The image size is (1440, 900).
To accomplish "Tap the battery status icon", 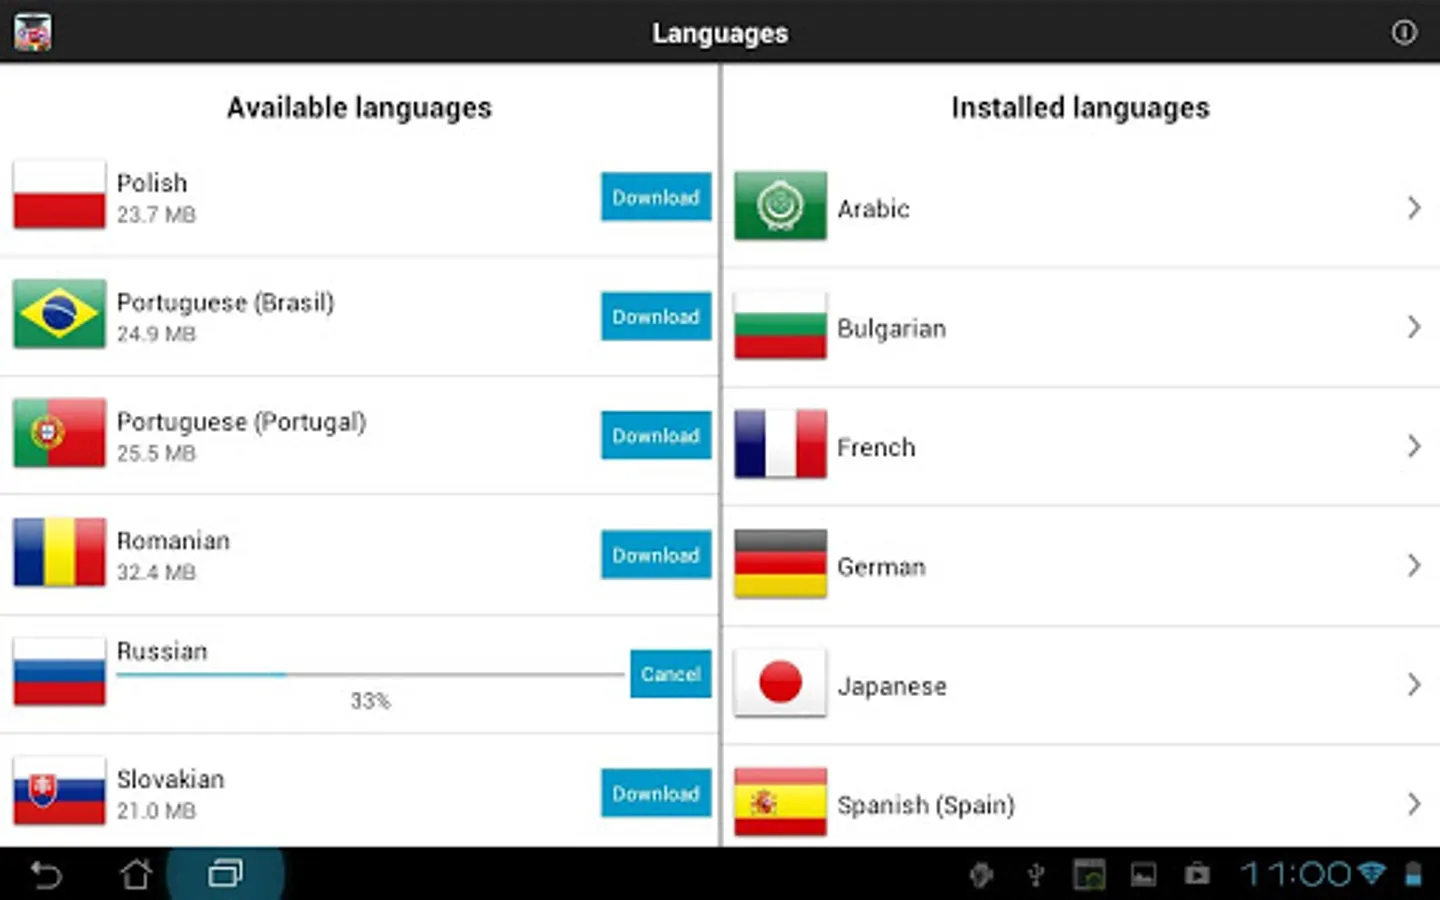I will click(x=1413, y=875).
